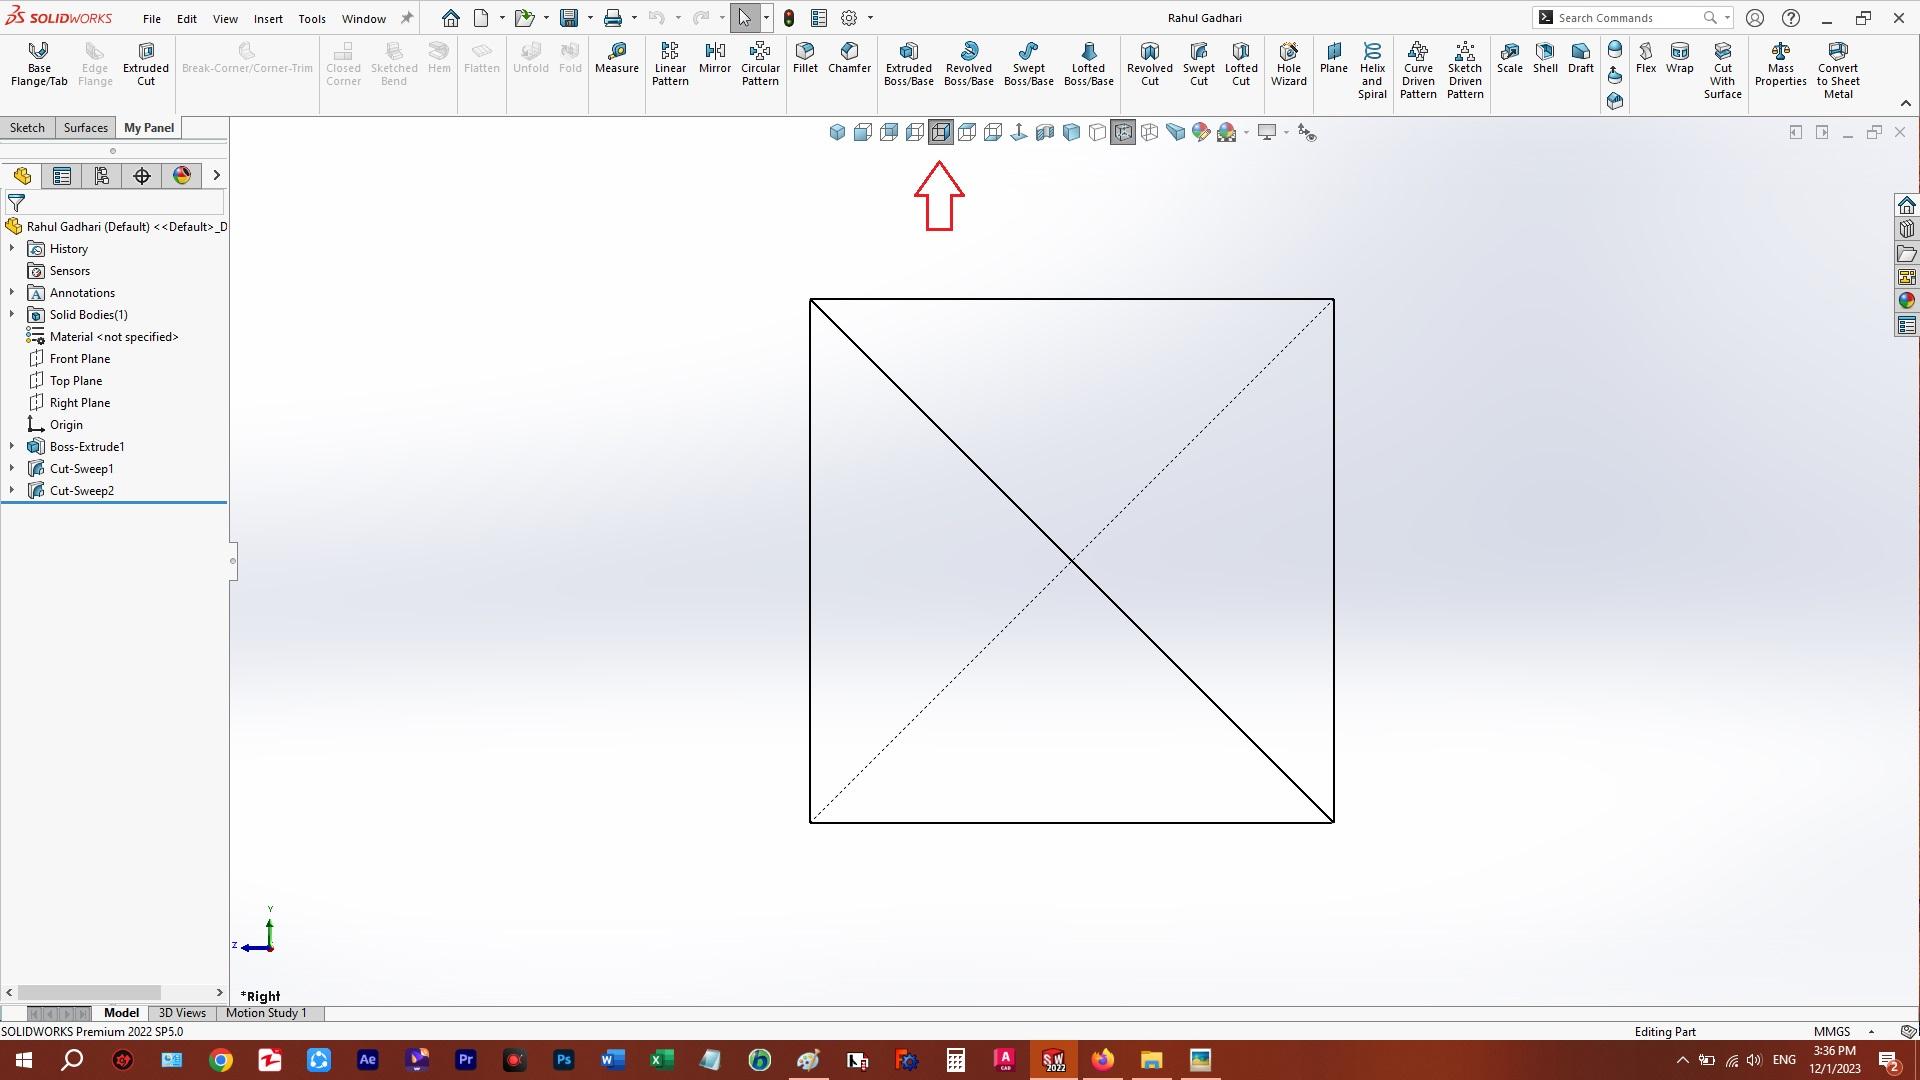Screen dimensions: 1920x1080
Task: Select Material <not specified> item
Action: click(x=114, y=336)
